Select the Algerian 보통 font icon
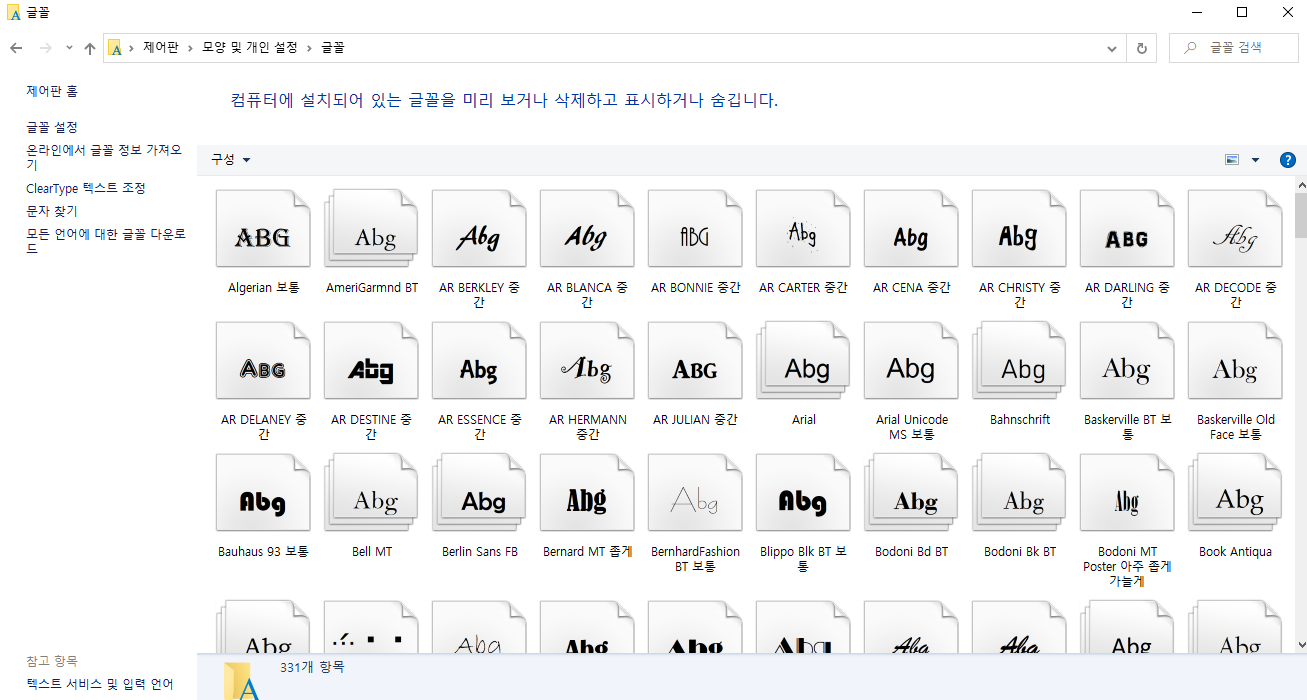 pyautogui.click(x=263, y=229)
